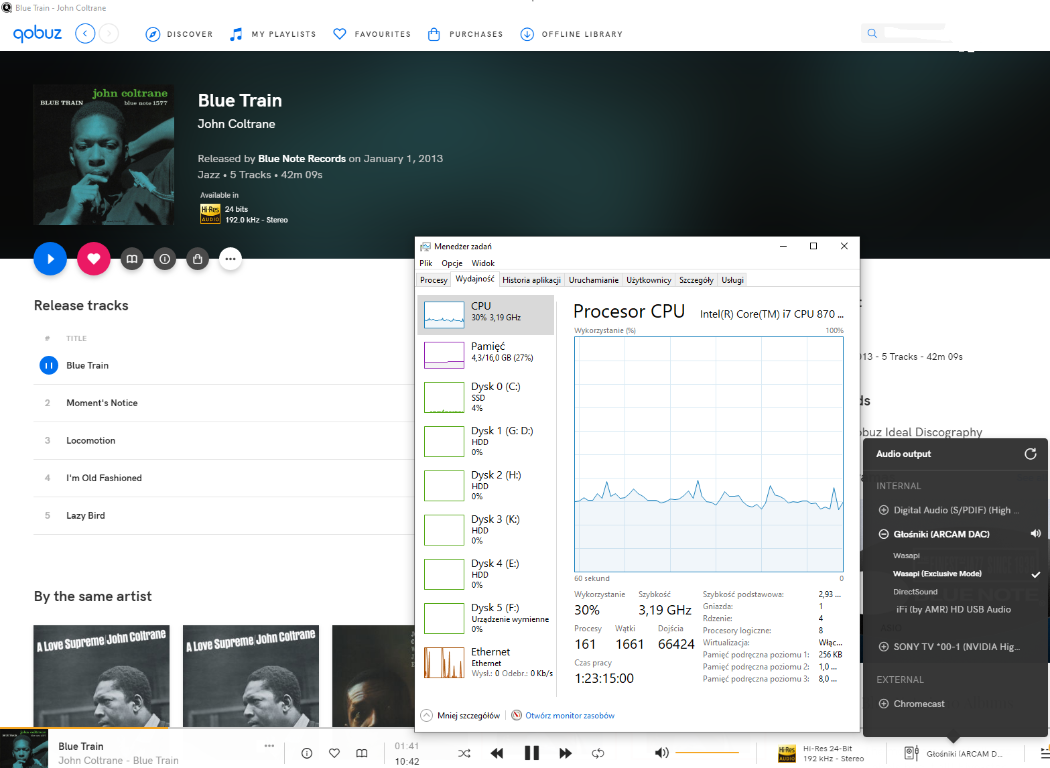Screen dimensions: 1050x768
Task: Switch to the Historia aplikacji tab
Action: (x=532, y=280)
